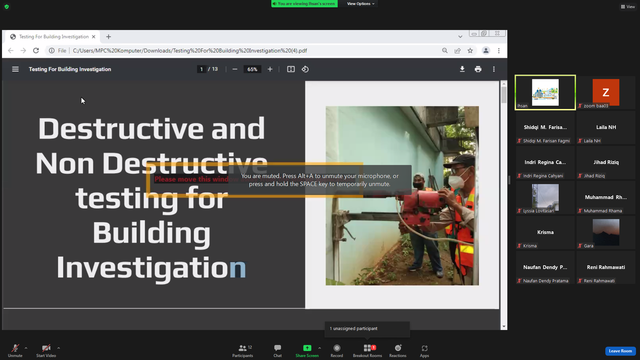Share this page from address bar
Image resolution: width=640 pixels, height=360 pixels.
(x=458, y=51)
